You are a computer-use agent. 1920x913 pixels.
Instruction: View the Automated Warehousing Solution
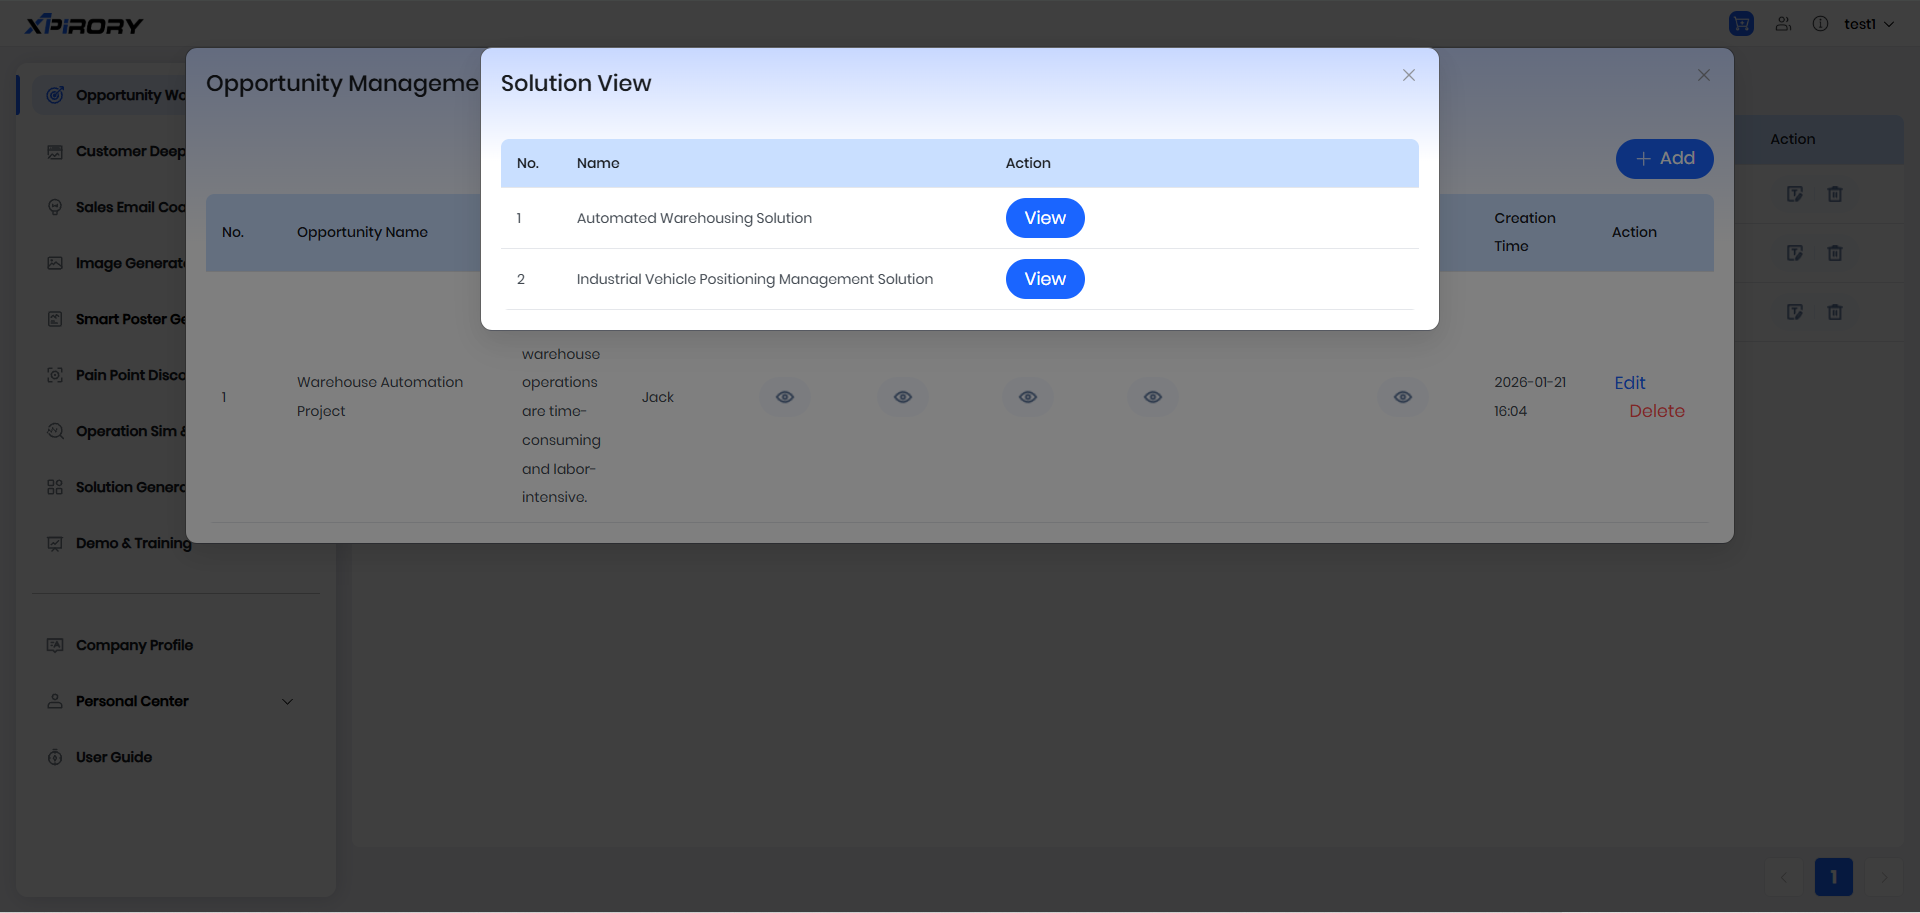1045,218
